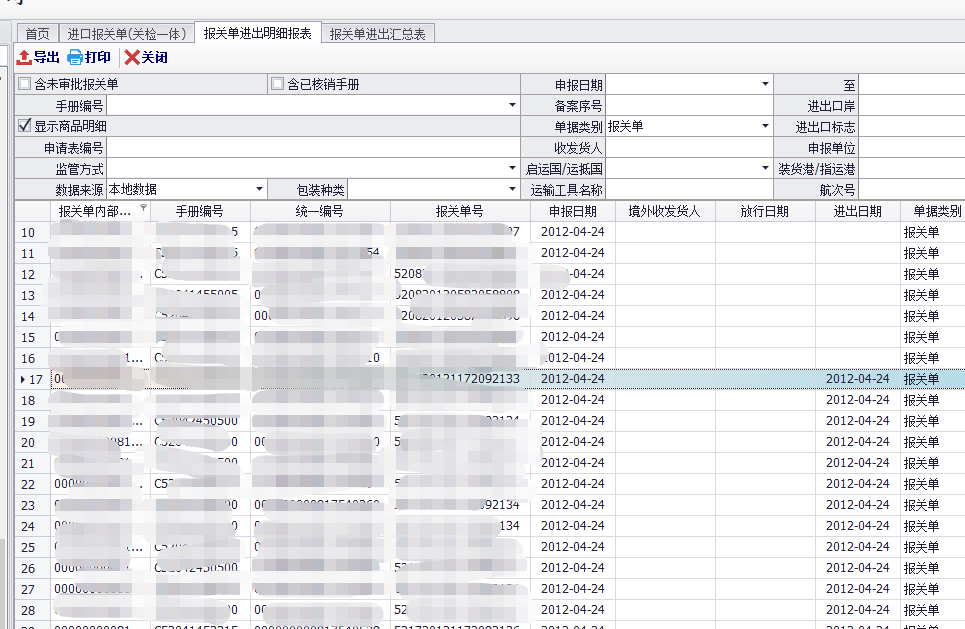The height and width of the screenshot is (629, 965).
Task: Expand the 监管方式 dropdown
Action: [x=512, y=168]
